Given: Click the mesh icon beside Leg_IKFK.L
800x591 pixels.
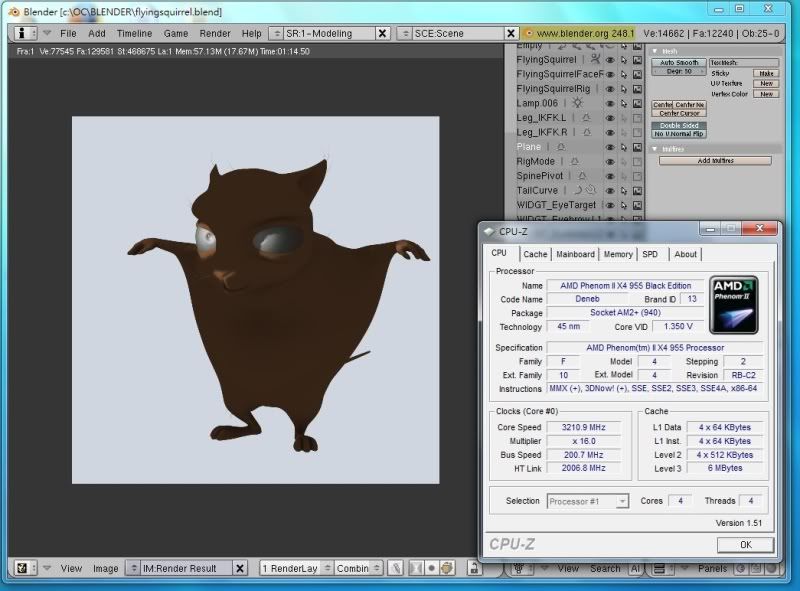Looking at the screenshot, I should (586, 117).
